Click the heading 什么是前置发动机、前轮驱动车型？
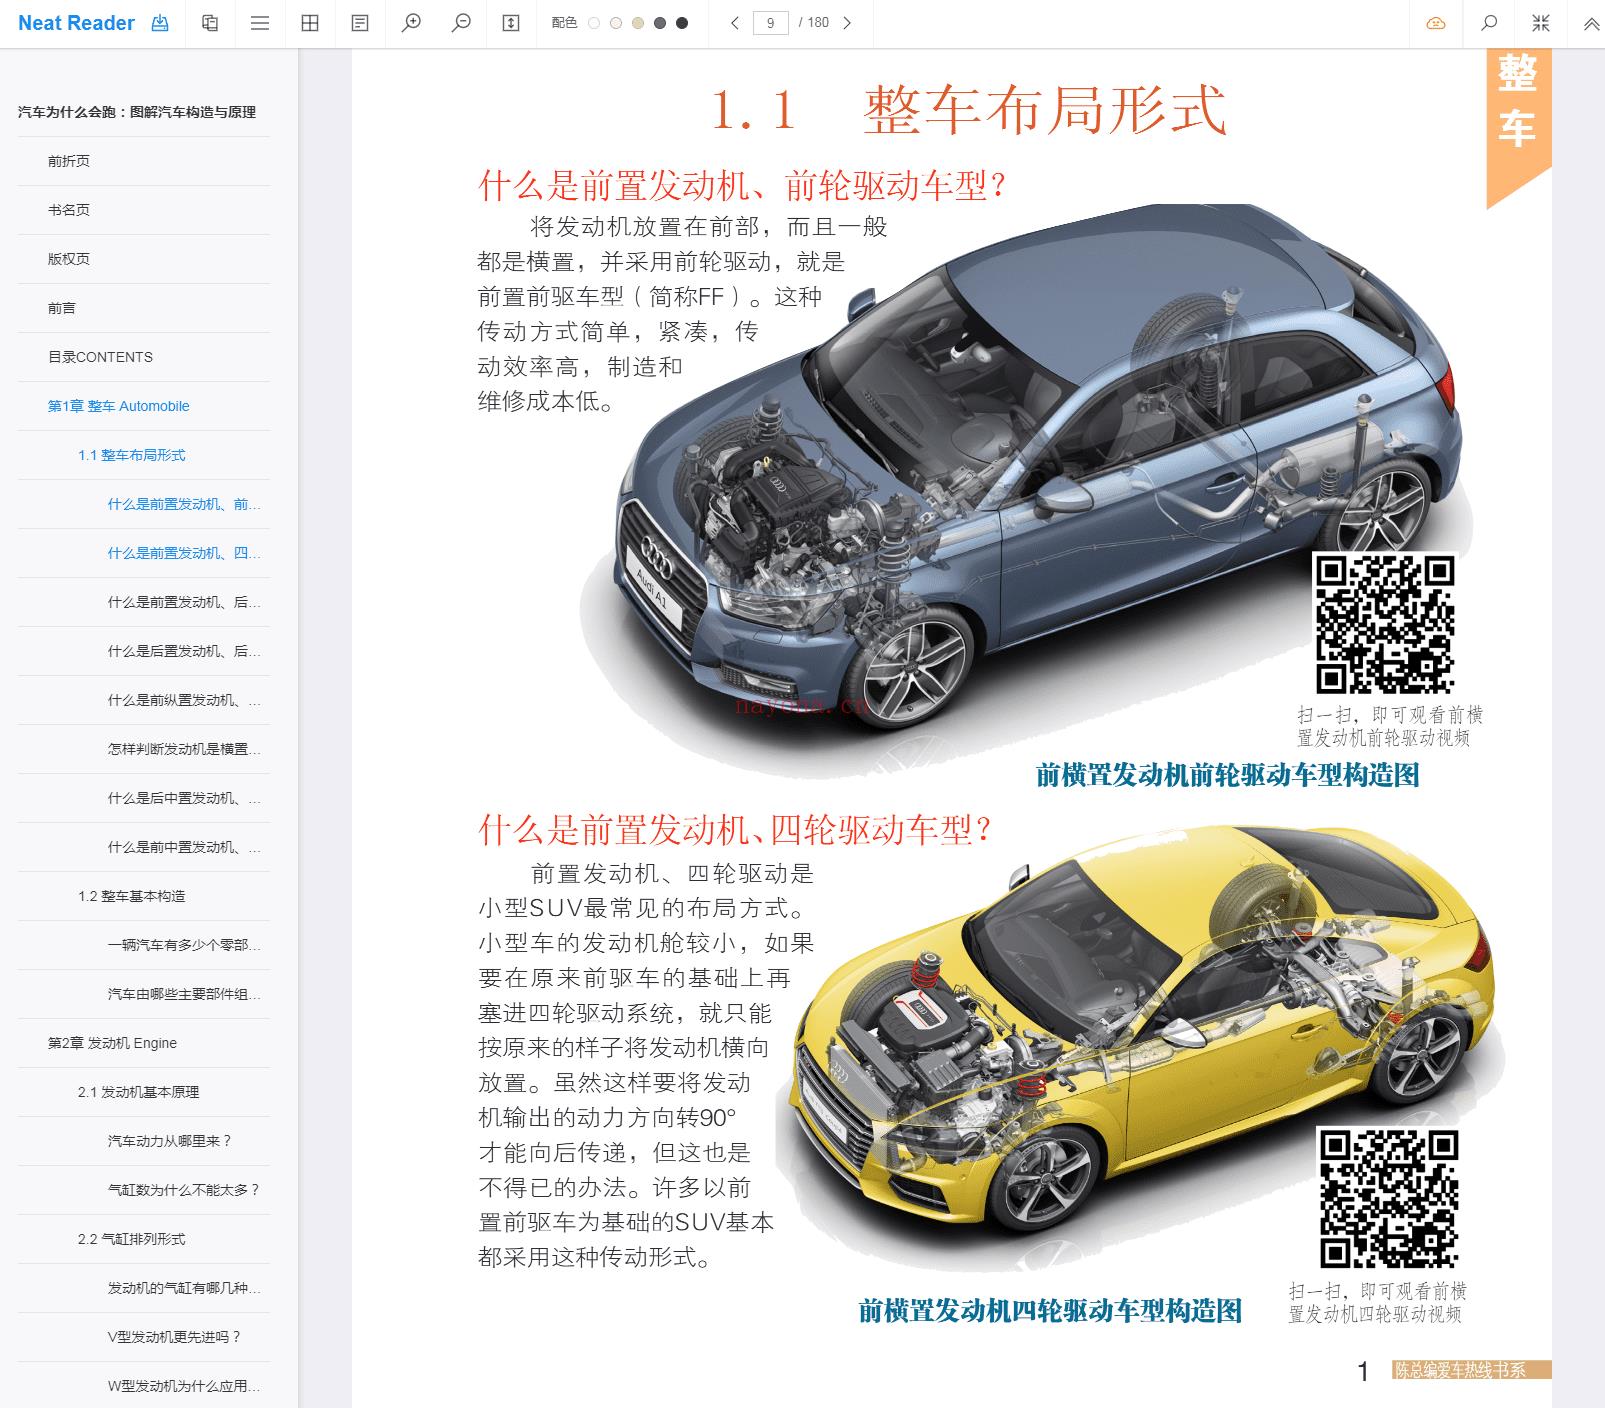 743,185
